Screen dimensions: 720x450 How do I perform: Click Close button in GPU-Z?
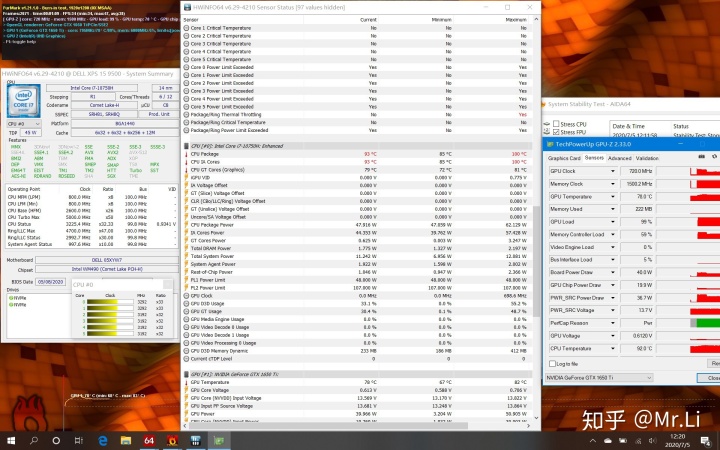710,377
